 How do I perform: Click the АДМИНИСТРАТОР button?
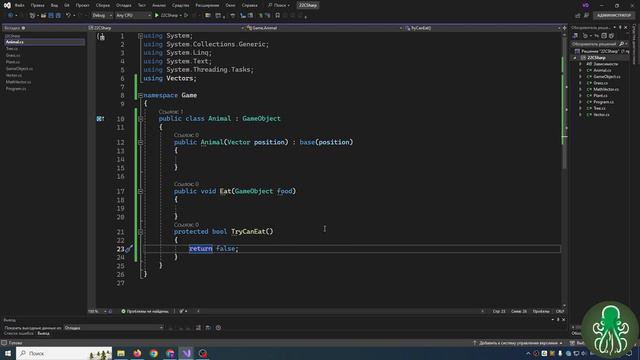click(x=614, y=16)
